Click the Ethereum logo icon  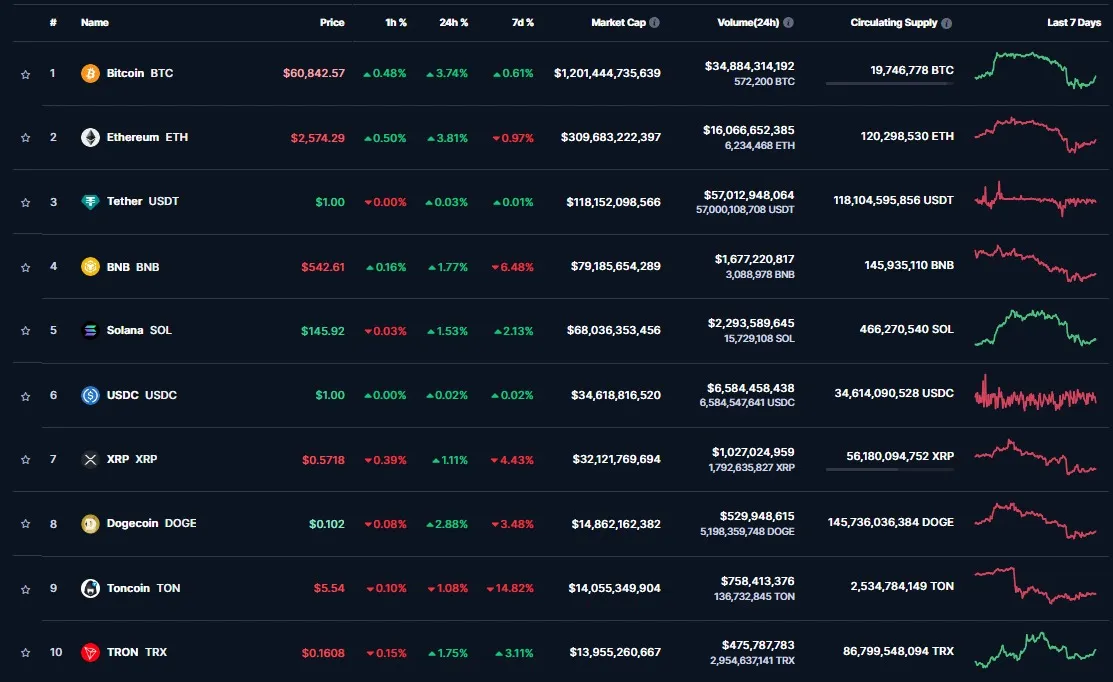point(90,137)
